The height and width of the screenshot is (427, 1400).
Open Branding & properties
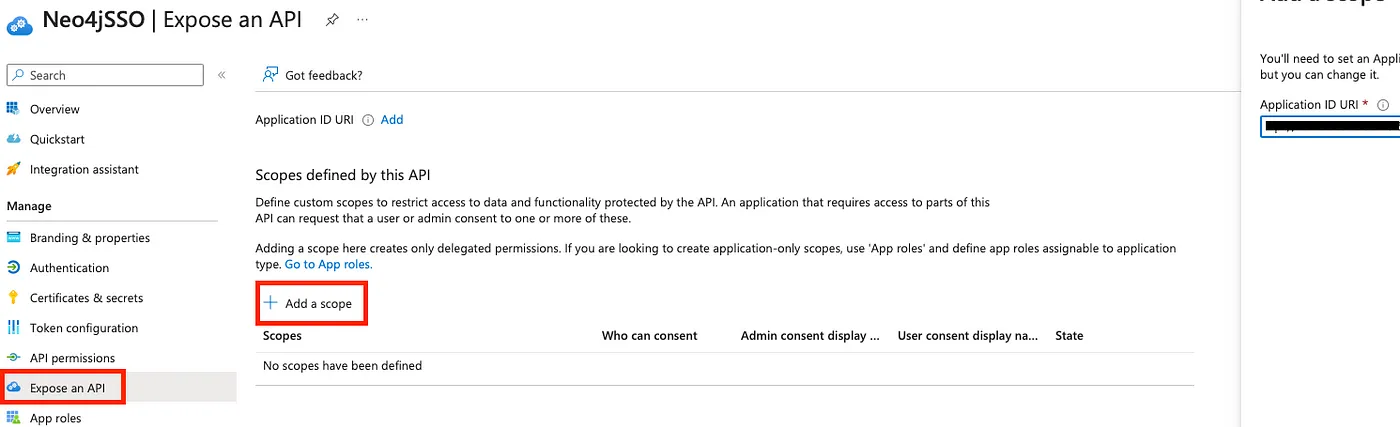pos(89,238)
